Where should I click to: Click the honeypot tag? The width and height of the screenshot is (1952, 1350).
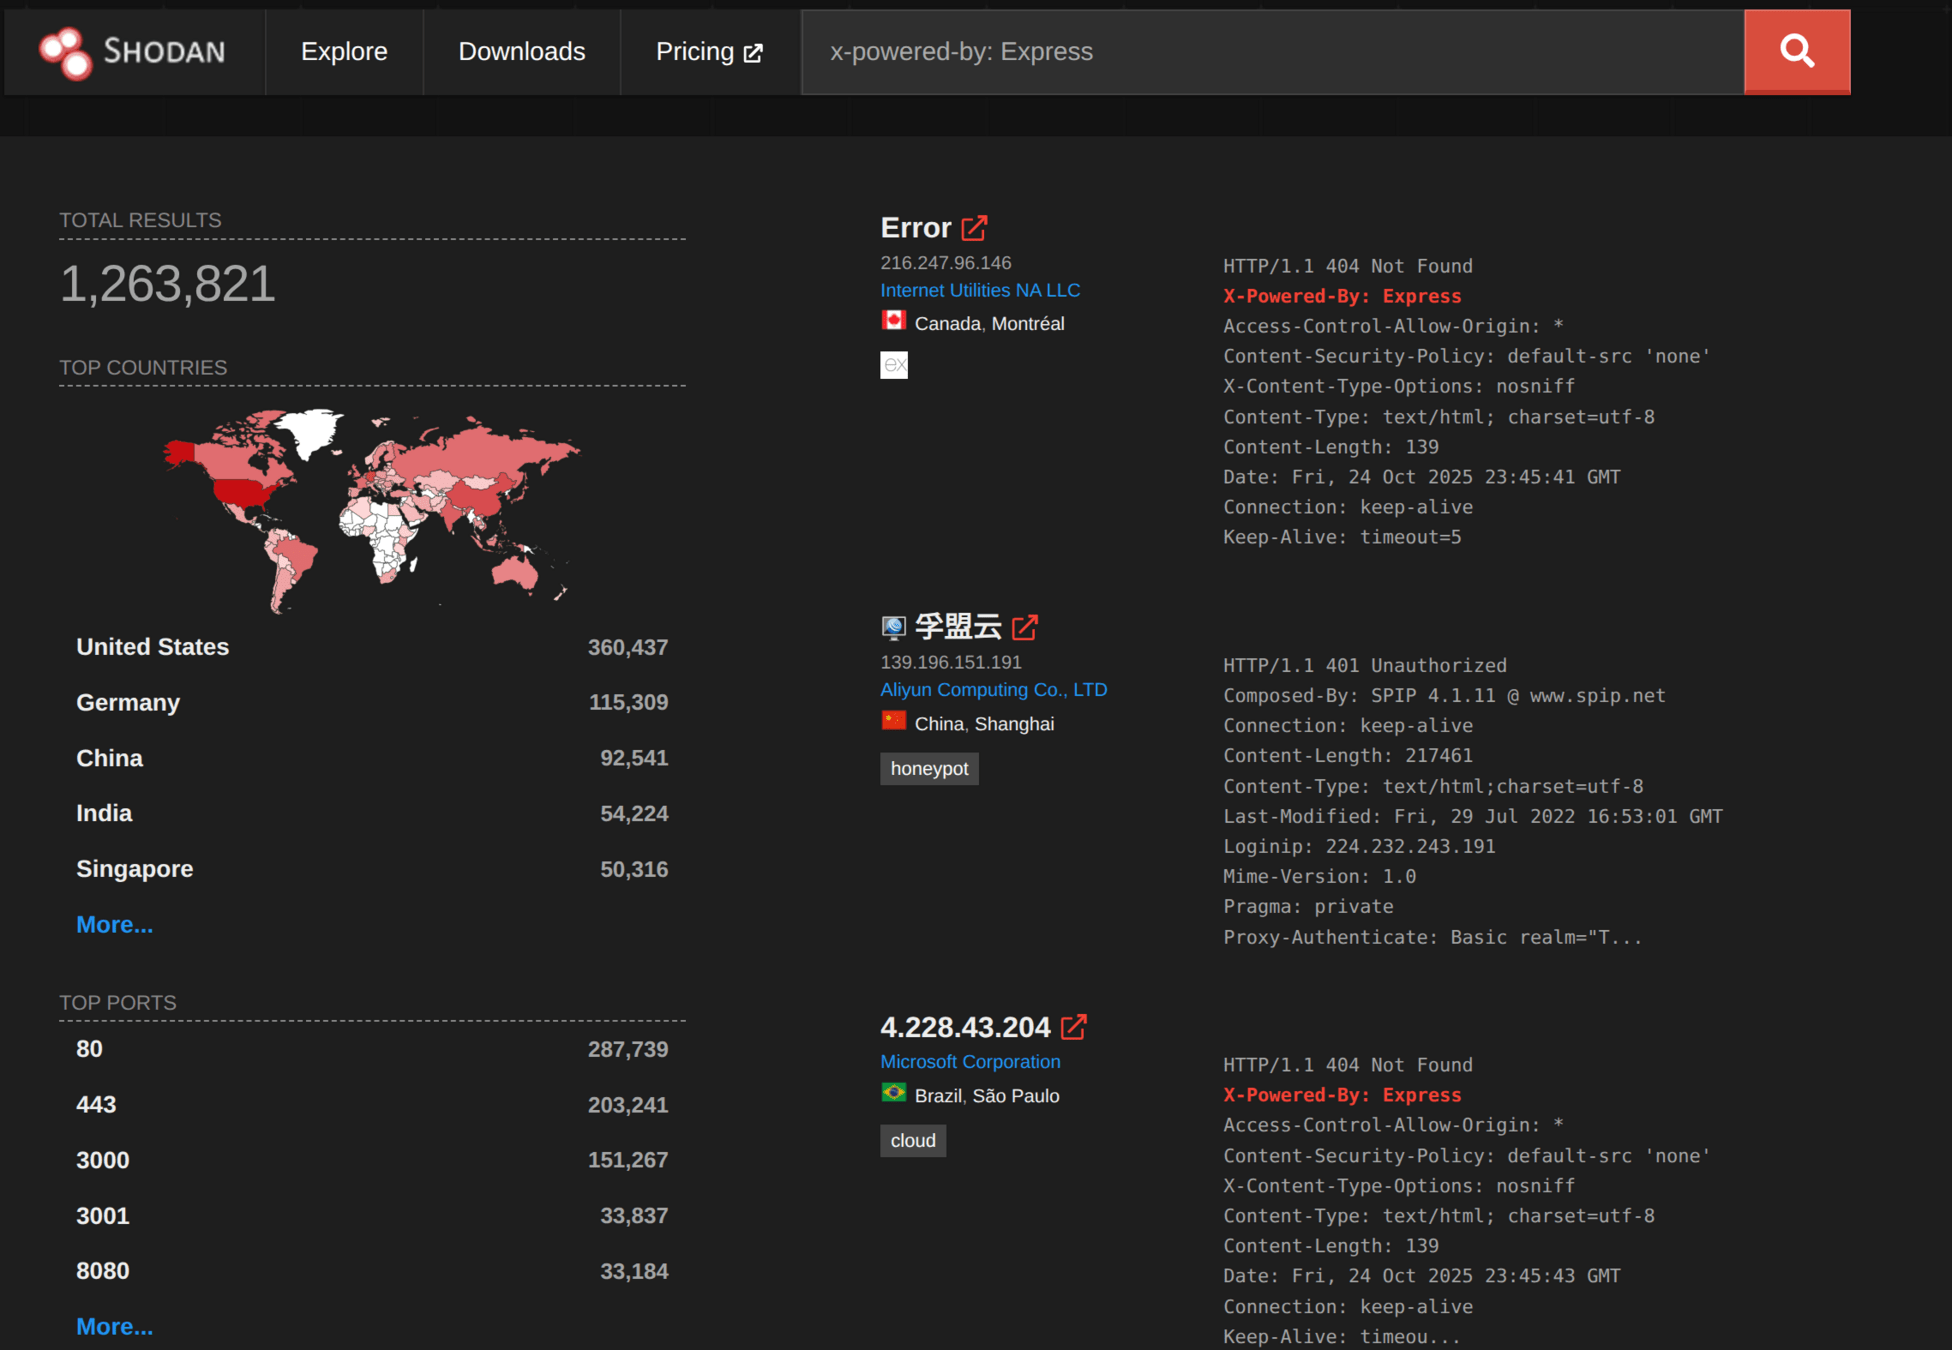(929, 769)
